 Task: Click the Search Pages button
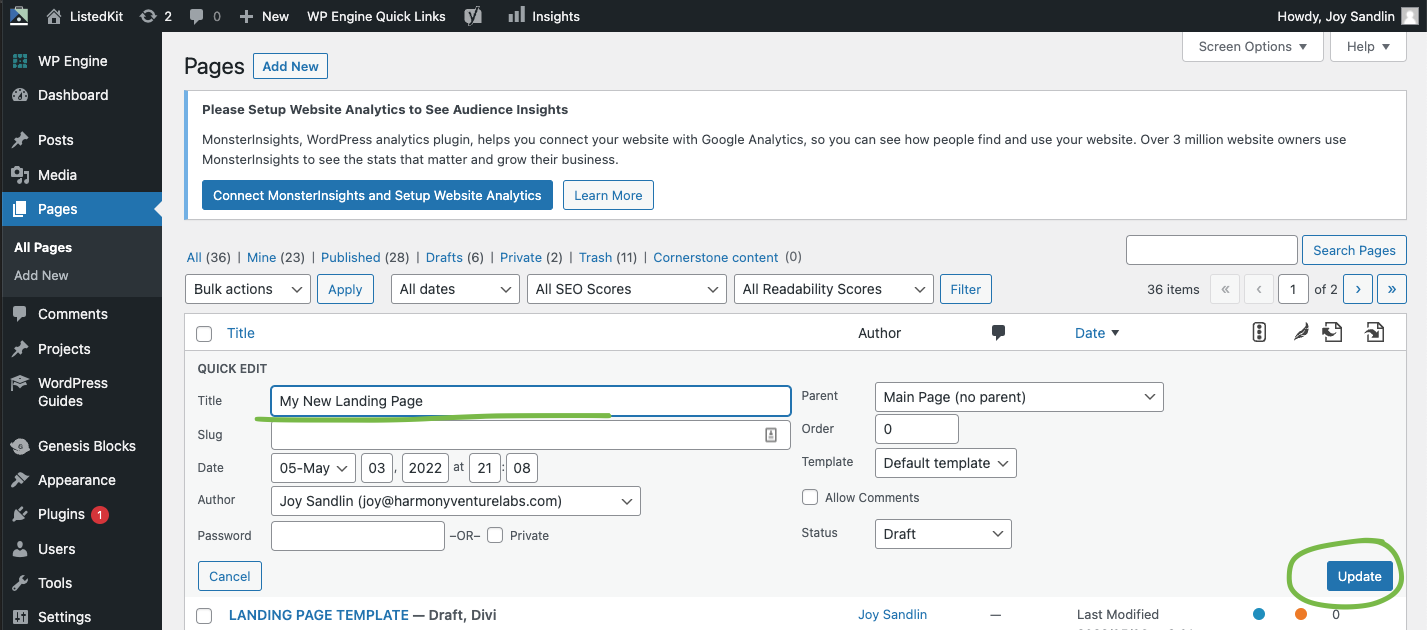click(x=1354, y=250)
